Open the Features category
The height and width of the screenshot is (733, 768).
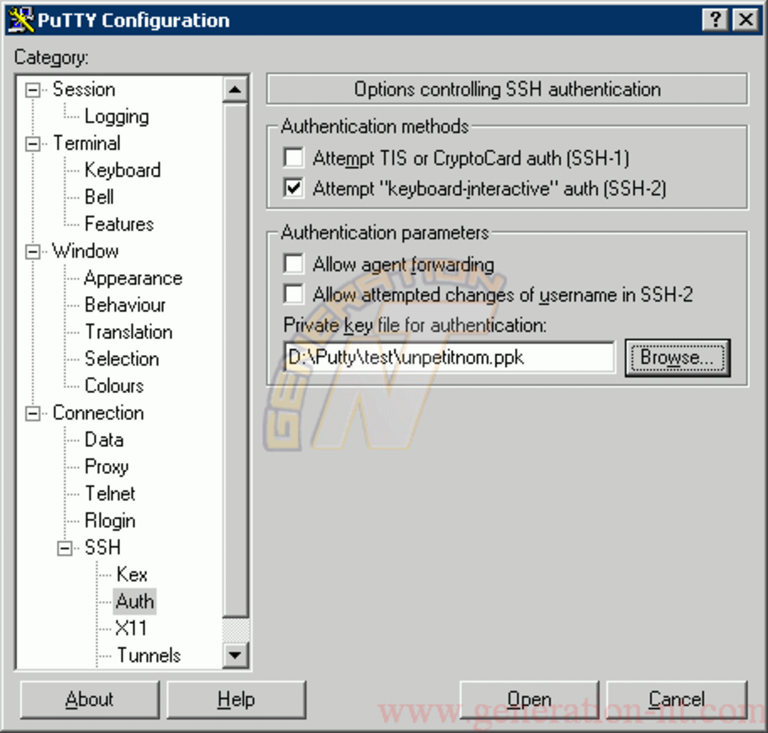point(119,224)
